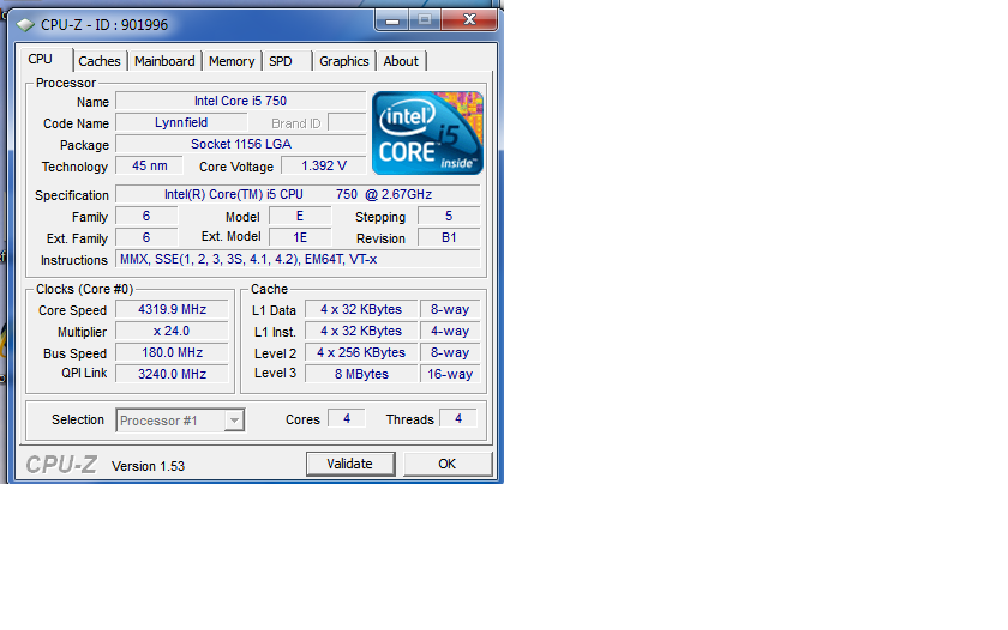1008x630 pixels.
Task: Click the Bus Speed value '180.0 MHz'
Action: [x=172, y=353]
